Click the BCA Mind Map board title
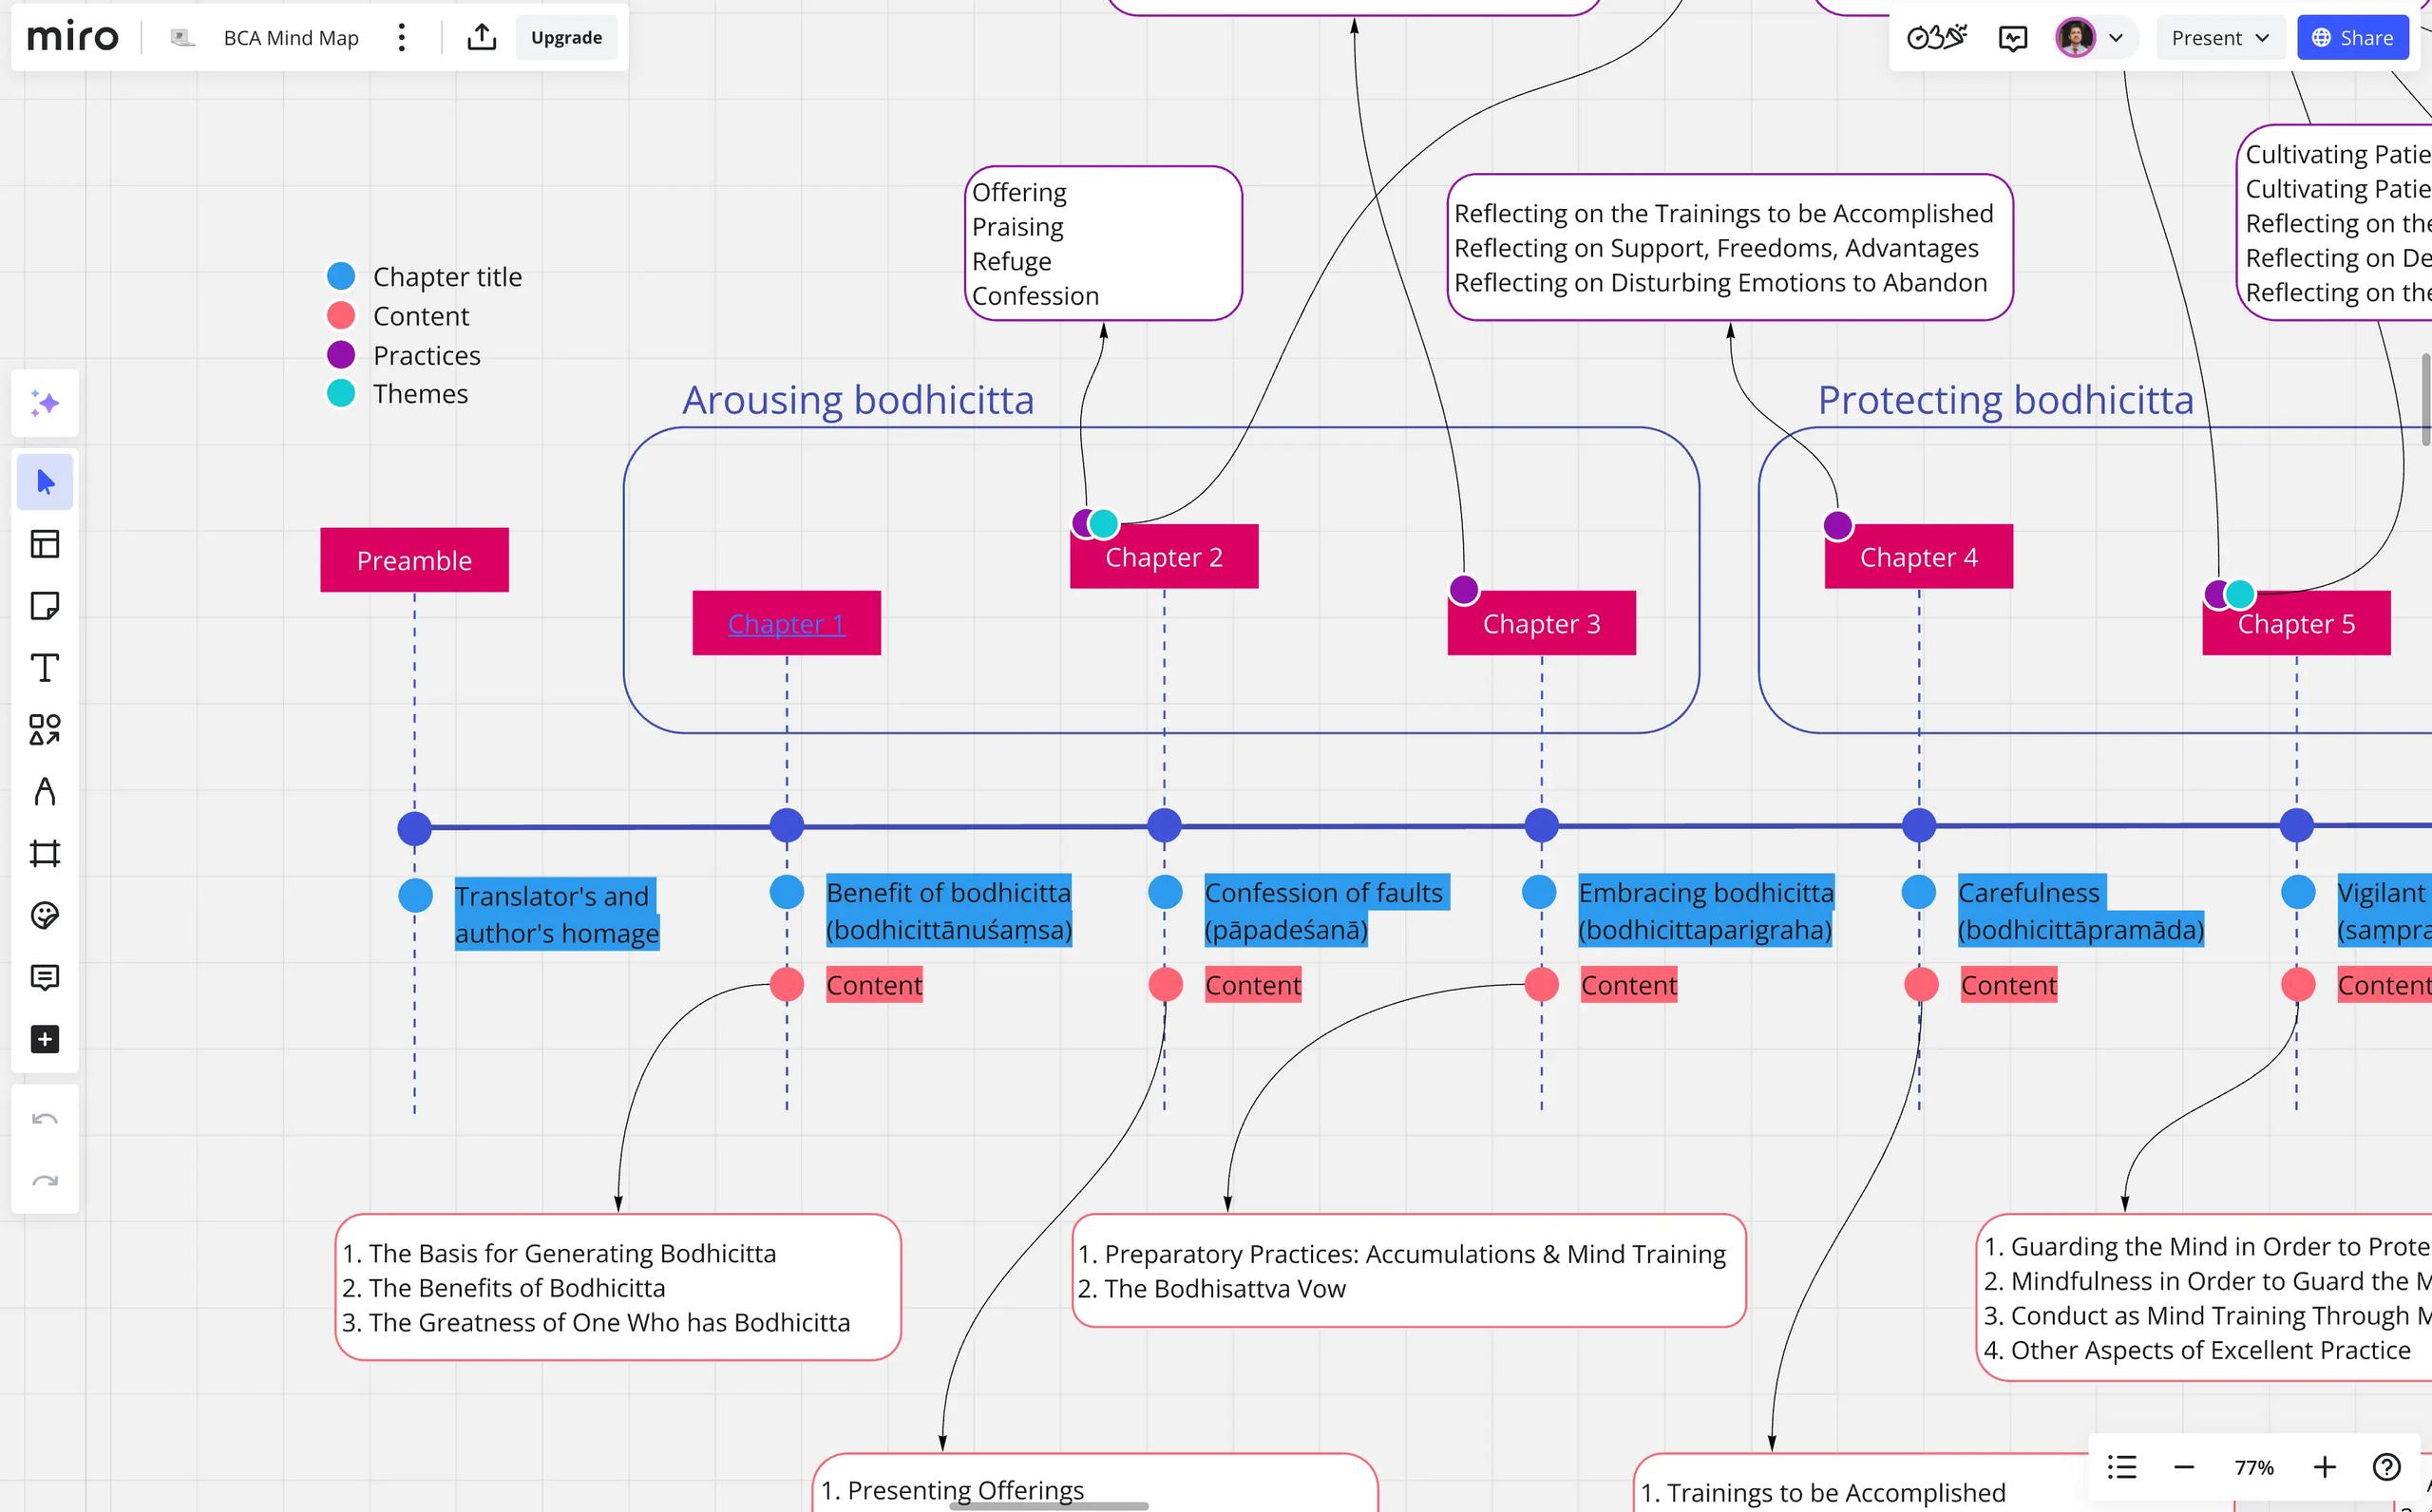The image size is (2432, 1512). 291,38
